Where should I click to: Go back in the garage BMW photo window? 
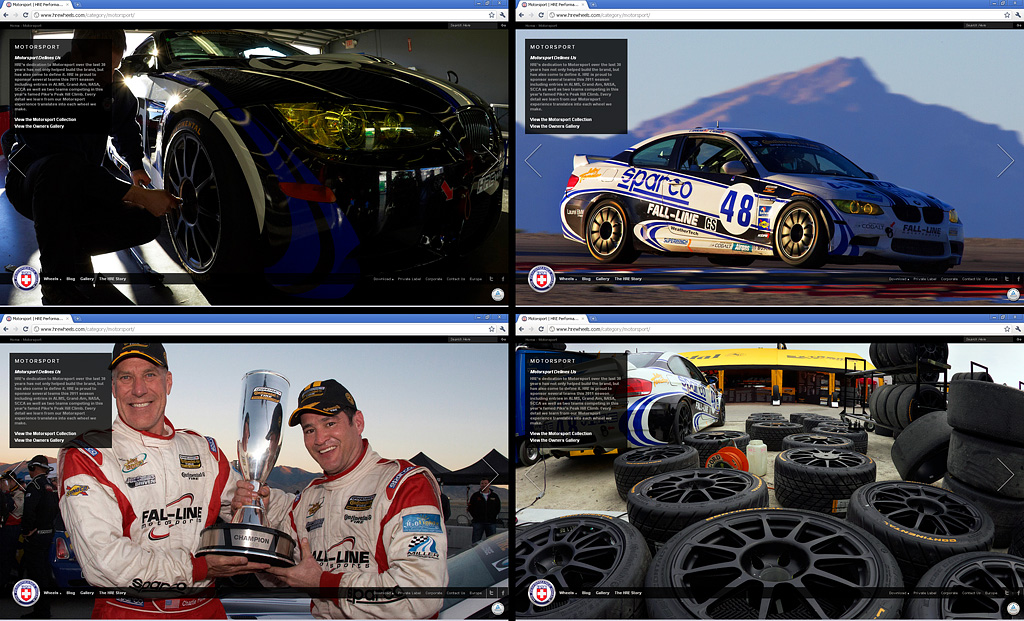tap(5, 14)
